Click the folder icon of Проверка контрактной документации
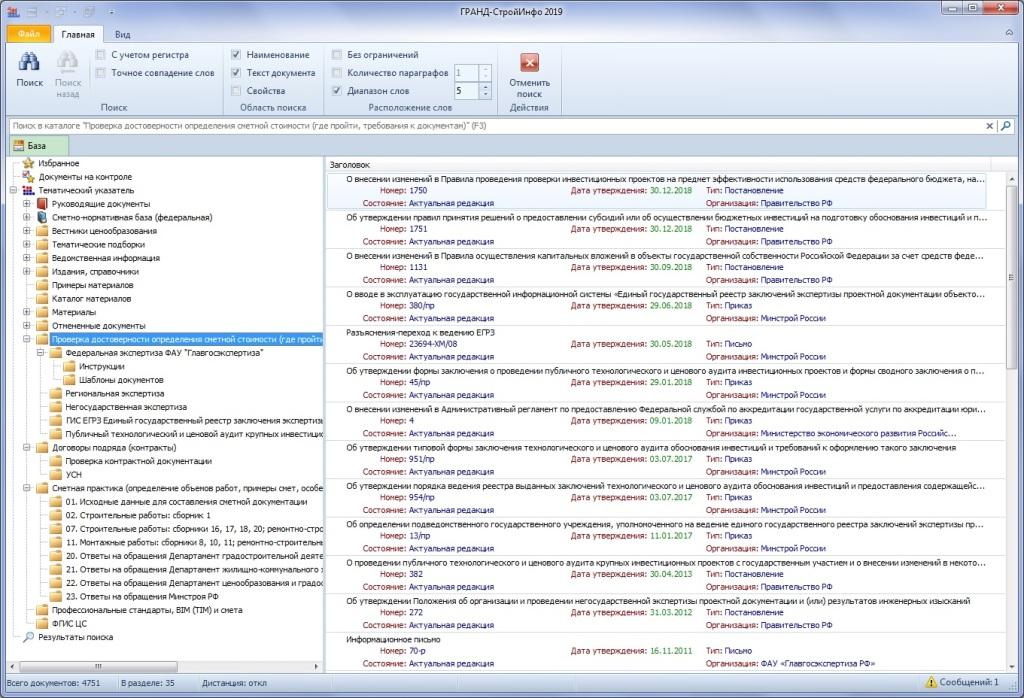 pyautogui.click(x=56, y=461)
